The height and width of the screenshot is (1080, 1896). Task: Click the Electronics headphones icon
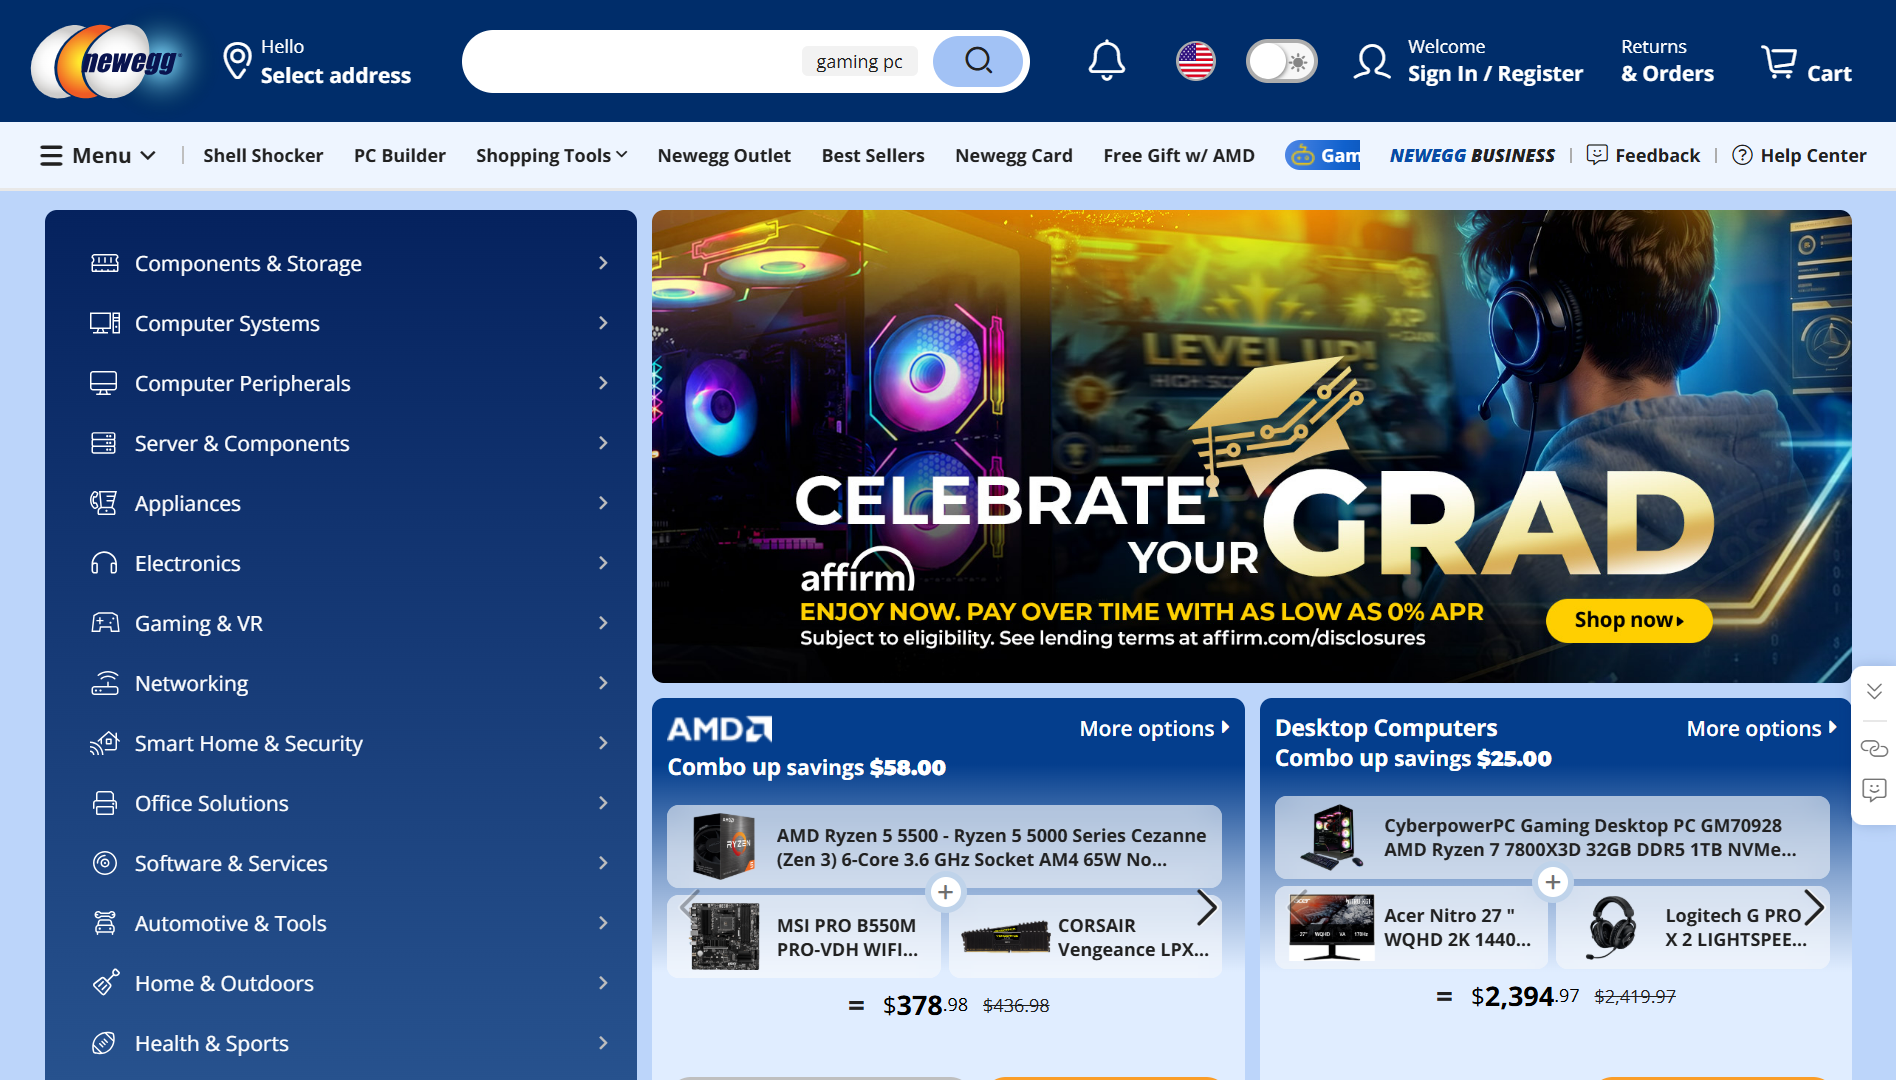coord(104,563)
